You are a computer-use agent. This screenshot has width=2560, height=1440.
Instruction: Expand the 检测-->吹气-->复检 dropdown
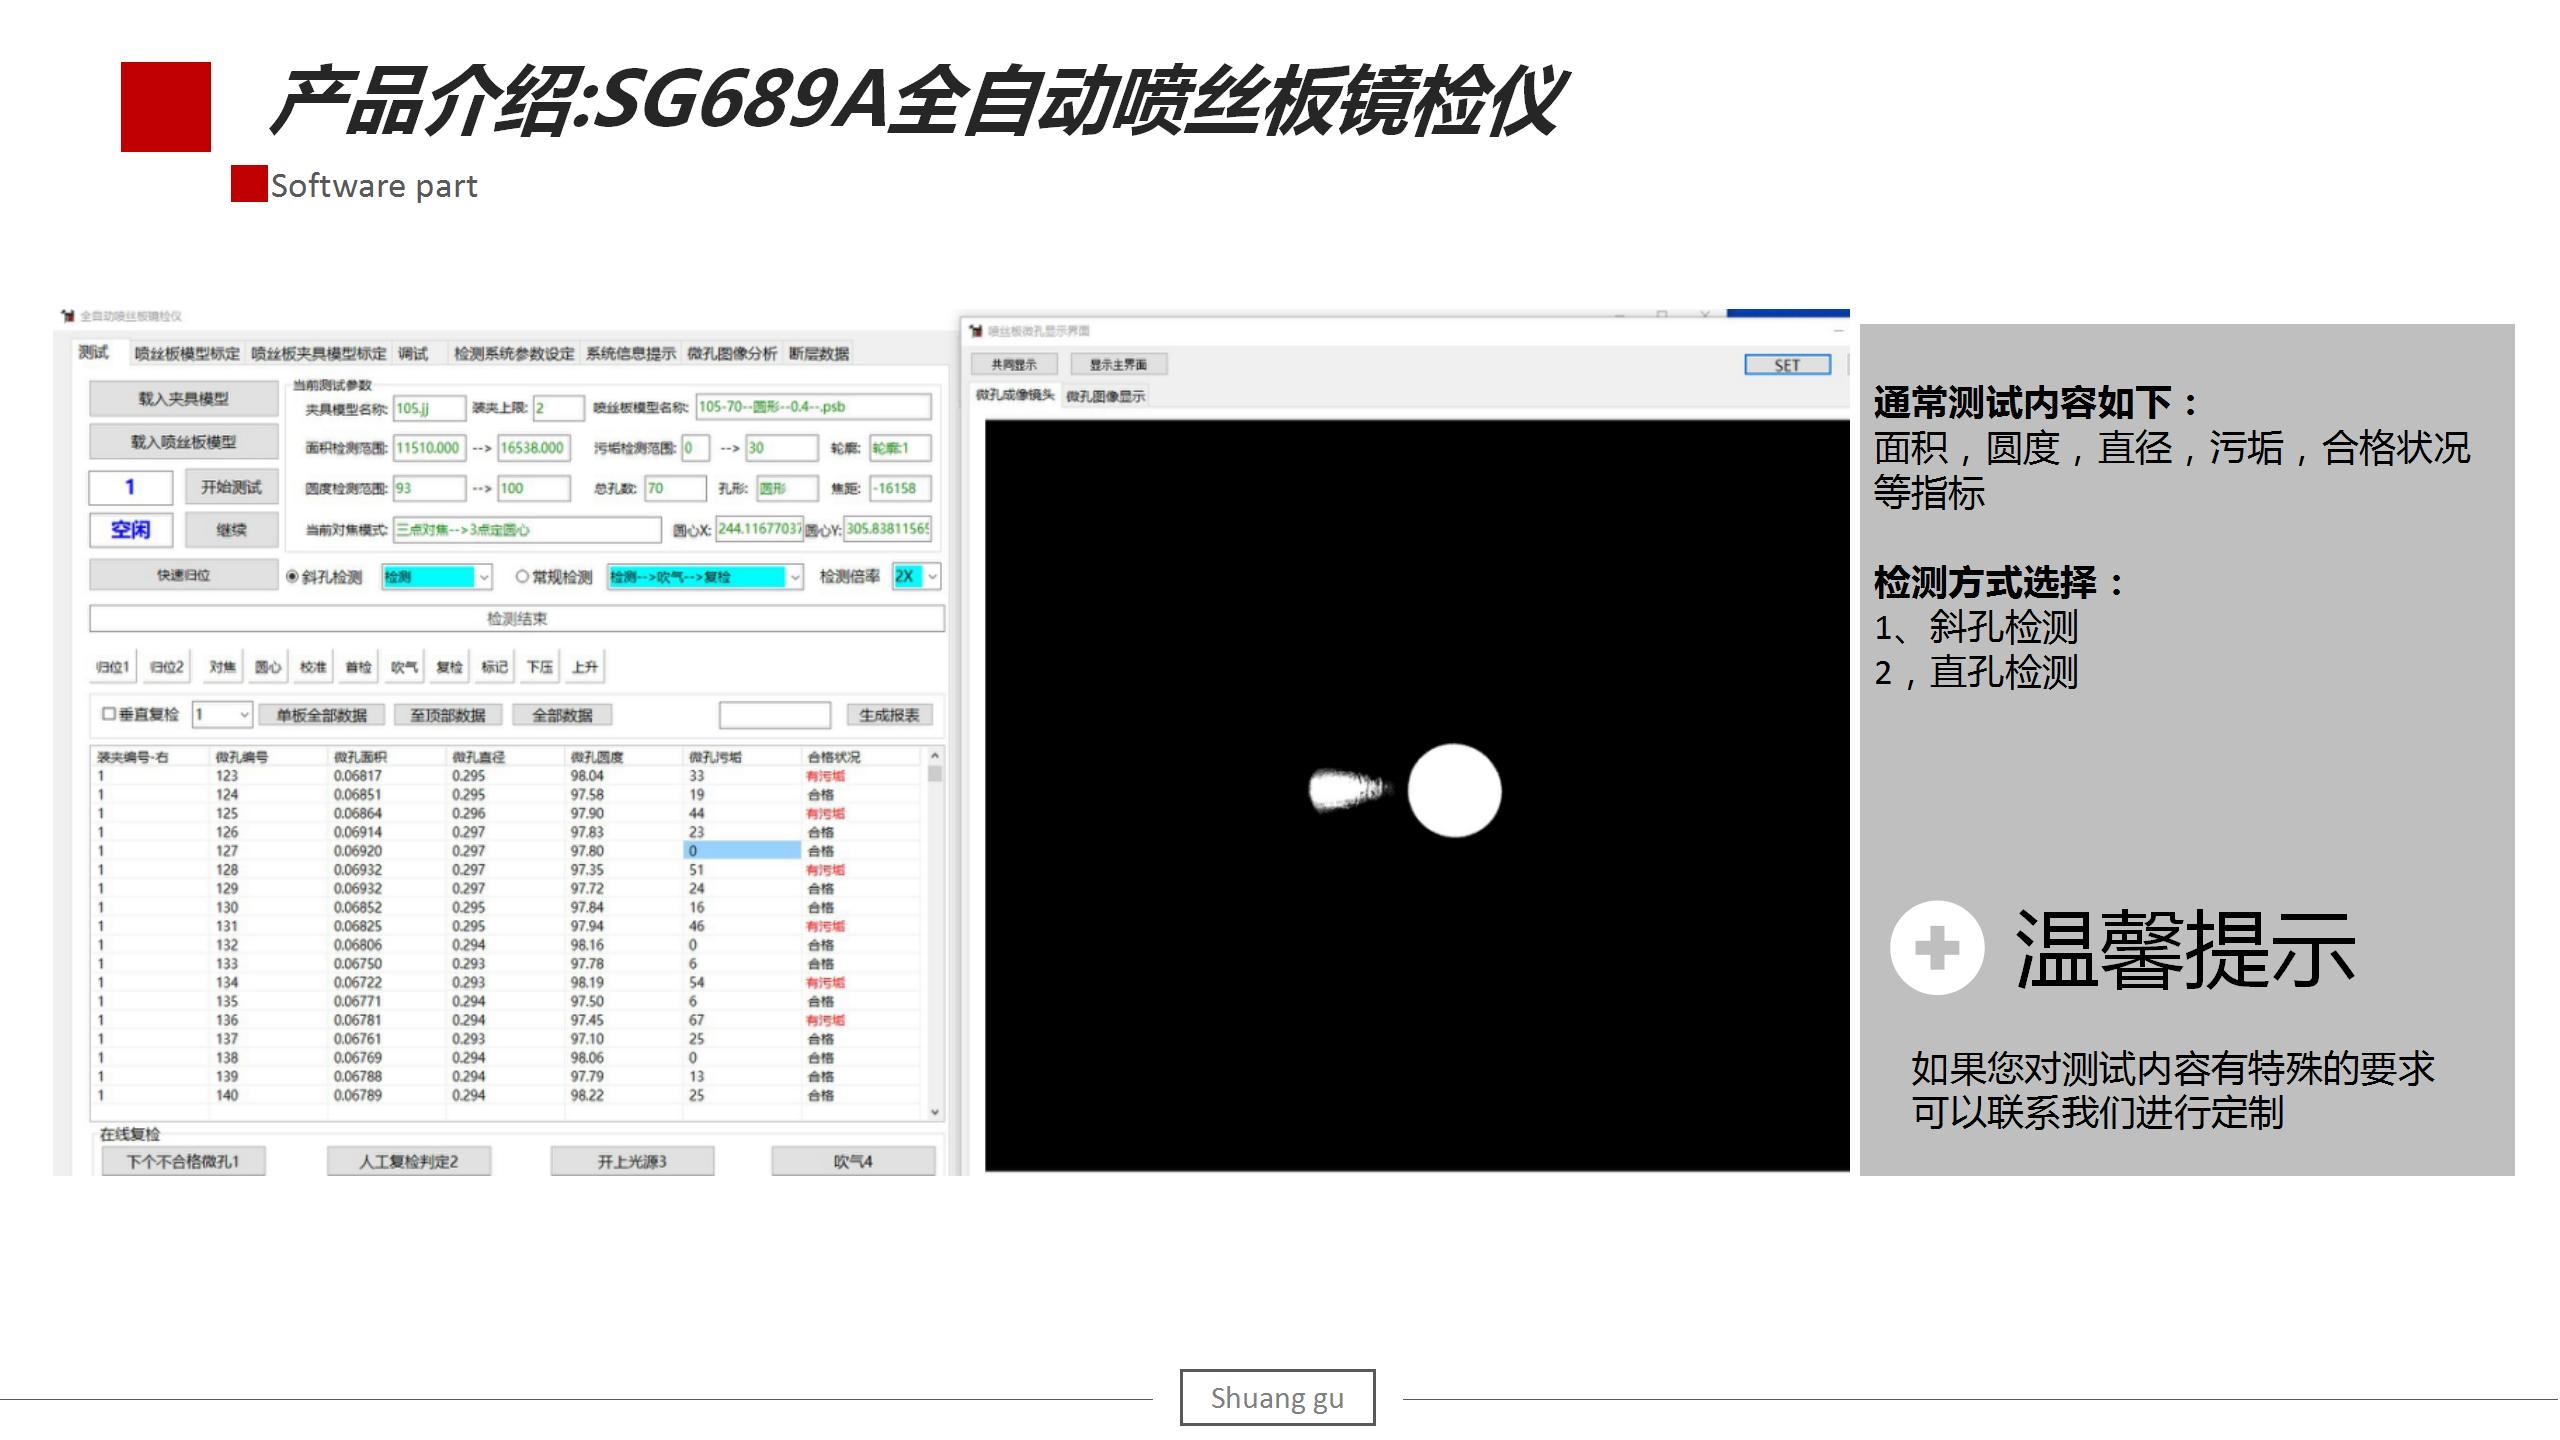(x=795, y=577)
